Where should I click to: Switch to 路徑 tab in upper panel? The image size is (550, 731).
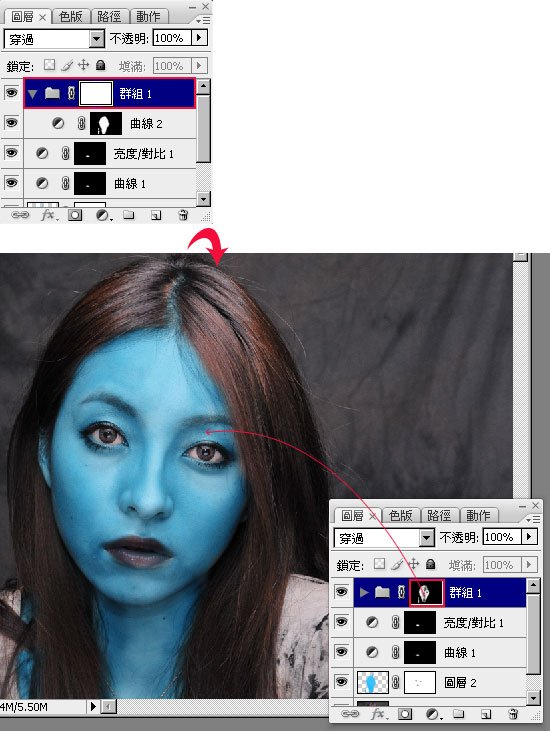click(x=110, y=17)
